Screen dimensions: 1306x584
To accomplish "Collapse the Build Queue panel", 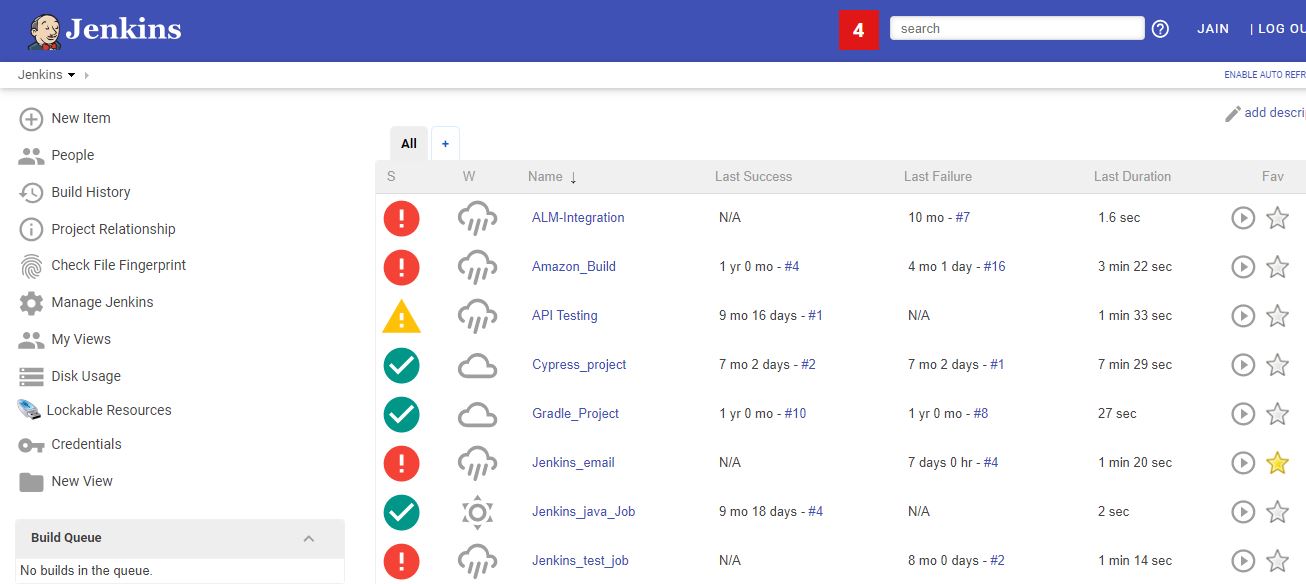I will coord(309,537).
